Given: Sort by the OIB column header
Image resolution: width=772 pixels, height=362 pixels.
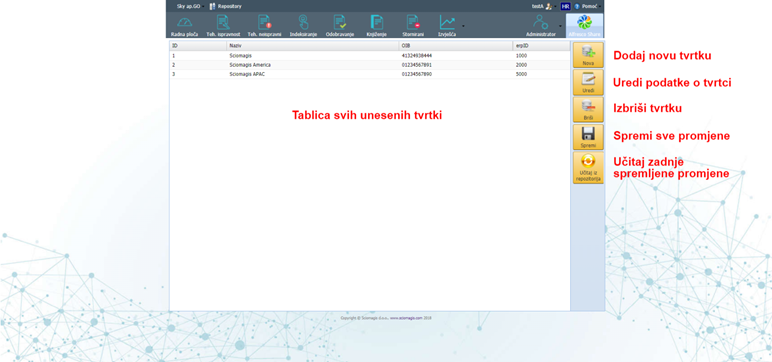Looking at the screenshot, I should [x=456, y=46].
